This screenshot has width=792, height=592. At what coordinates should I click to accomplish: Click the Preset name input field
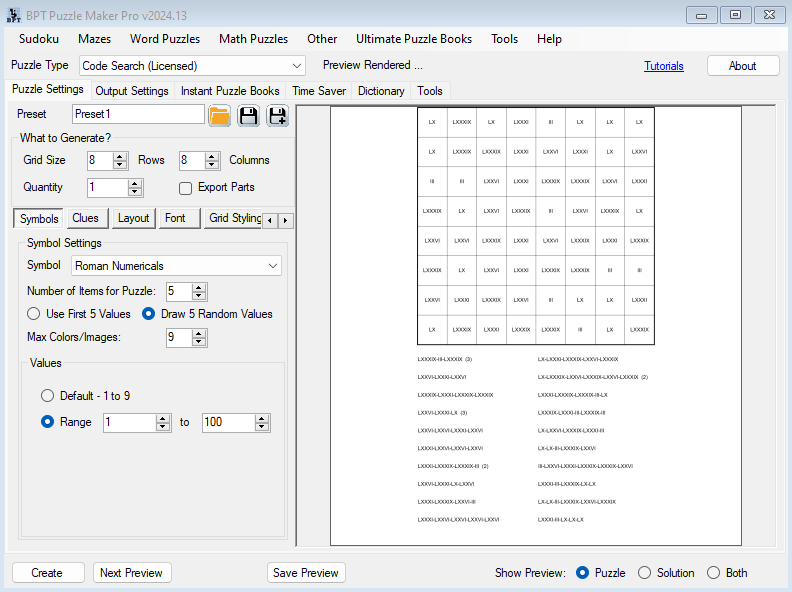138,115
